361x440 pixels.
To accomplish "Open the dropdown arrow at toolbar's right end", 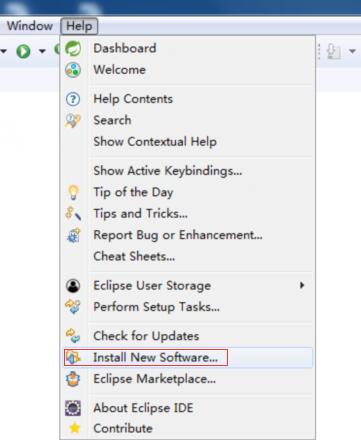I will [352, 51].
